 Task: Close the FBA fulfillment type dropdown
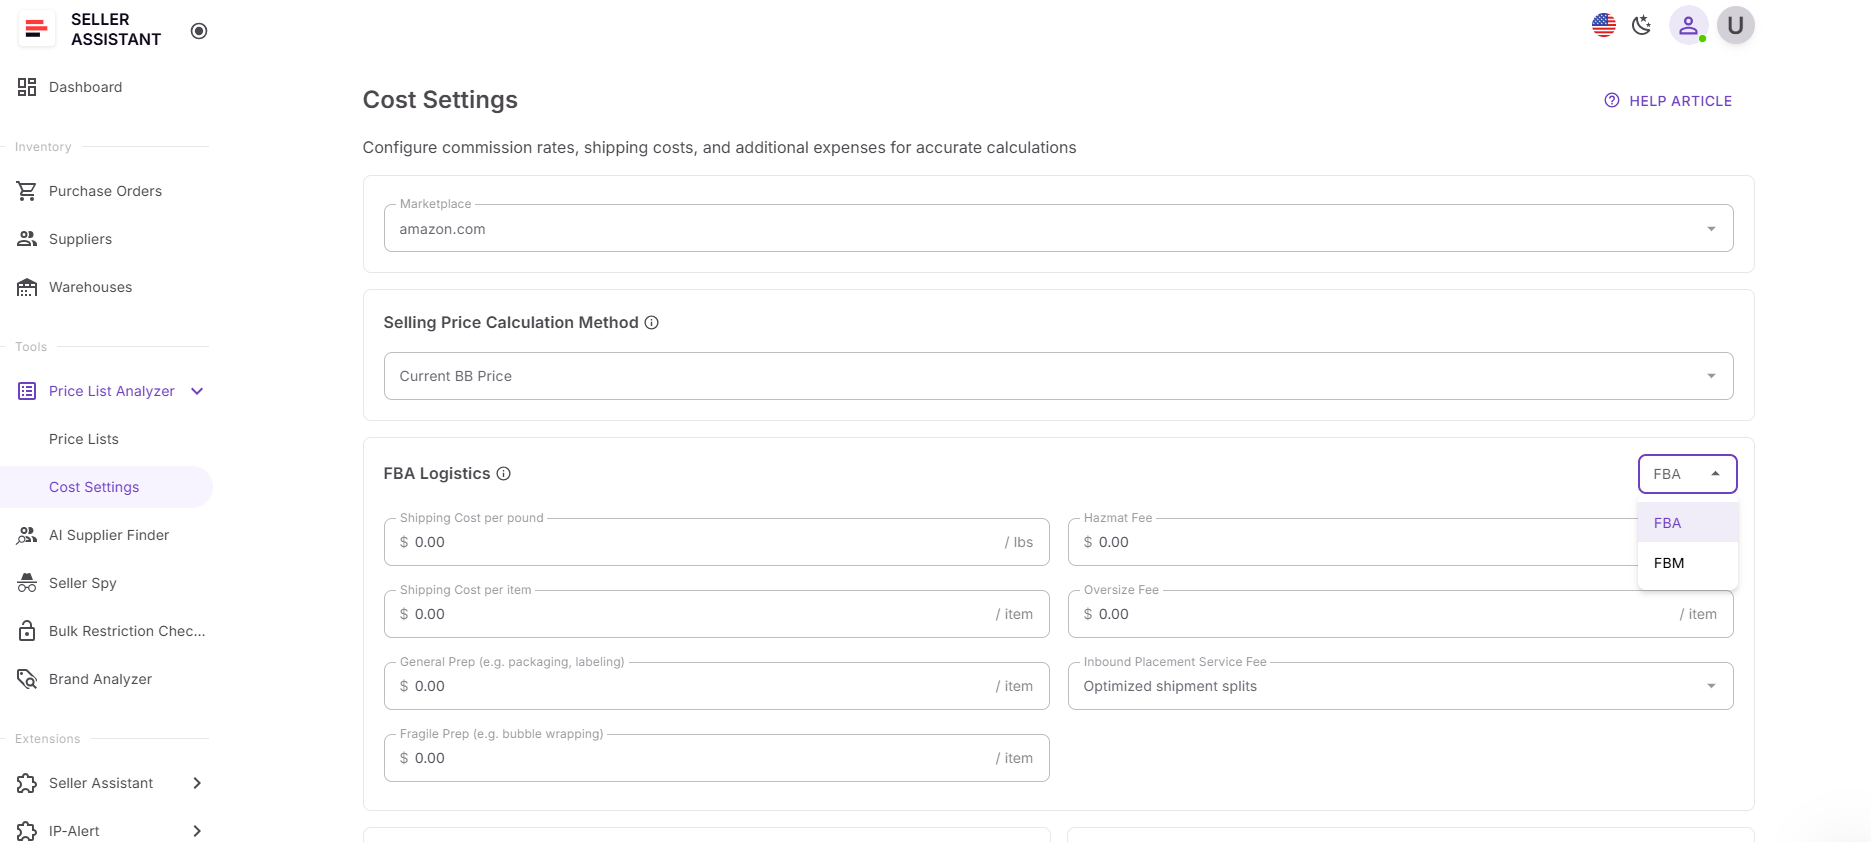(1687, 474)
